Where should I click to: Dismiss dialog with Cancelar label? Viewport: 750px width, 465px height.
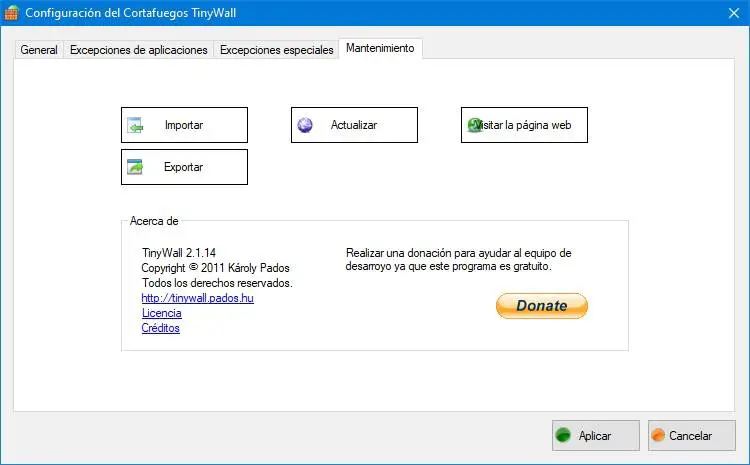690,436
